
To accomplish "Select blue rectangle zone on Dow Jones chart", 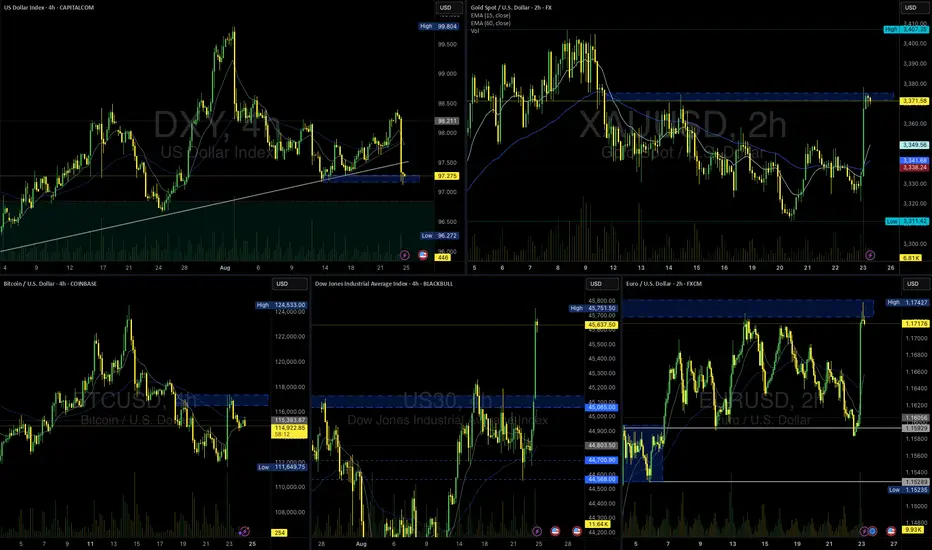I will (x=447, y=401).
